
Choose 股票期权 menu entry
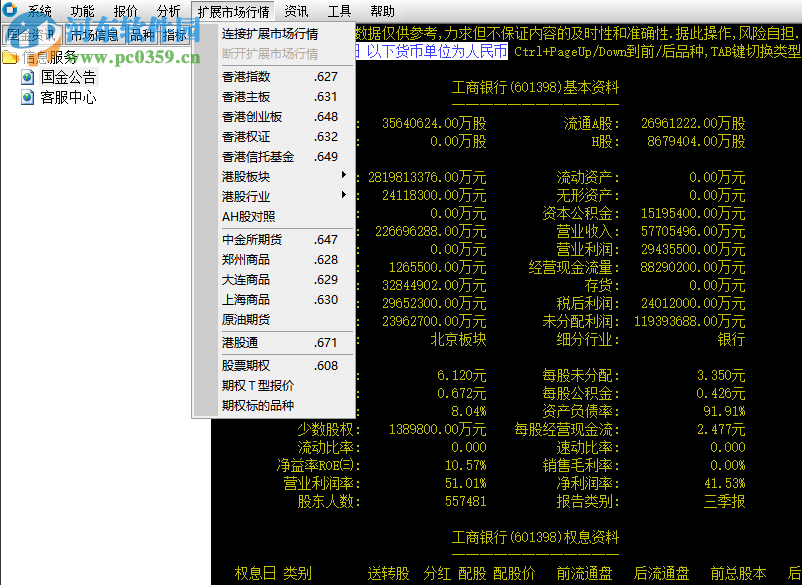(274, 365)
